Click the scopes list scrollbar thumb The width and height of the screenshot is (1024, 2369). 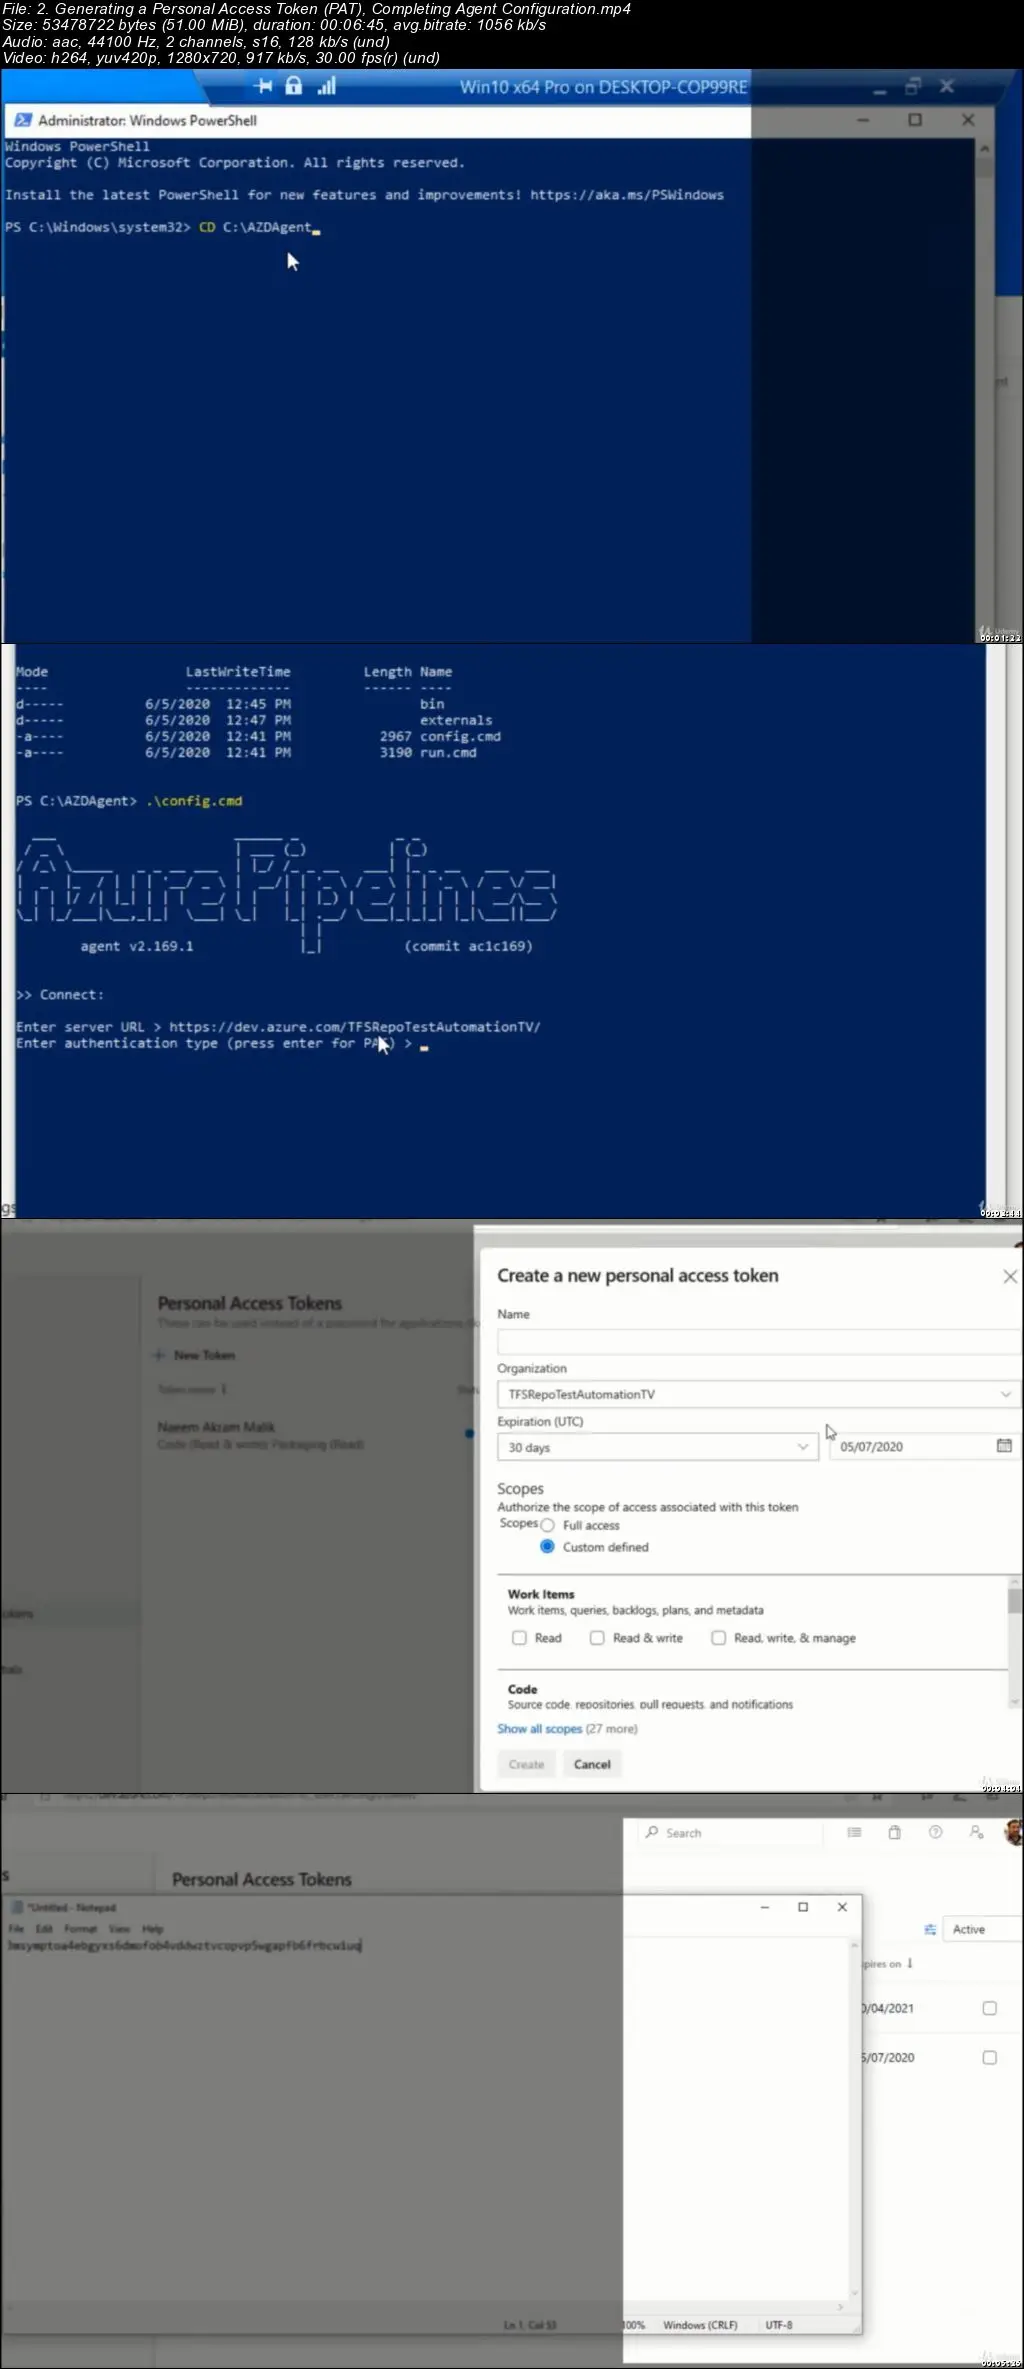1014,1601
